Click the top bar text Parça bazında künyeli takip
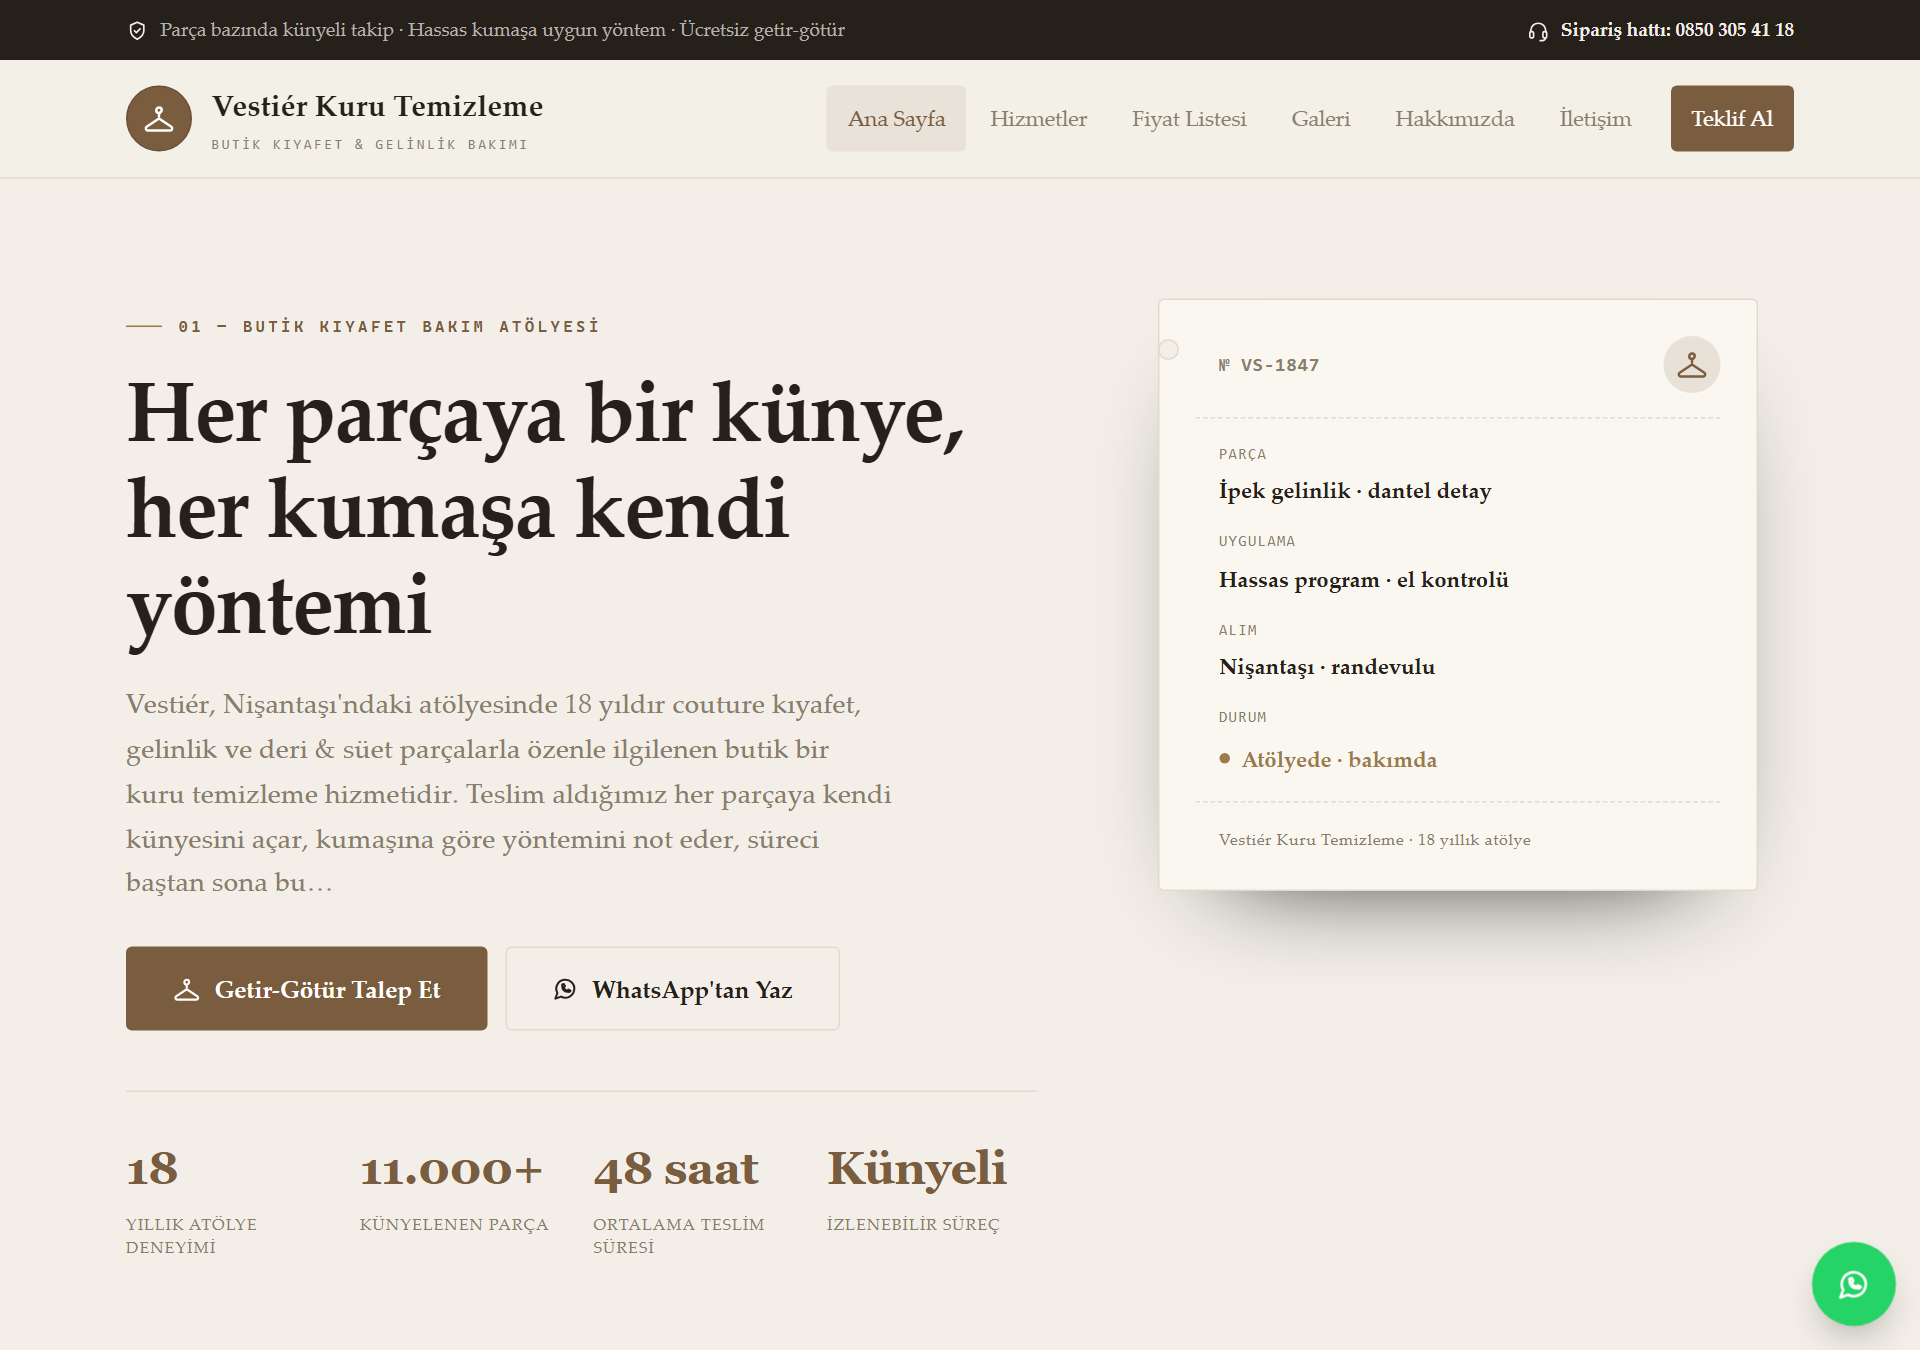 pyautogui.click(x=277, y=30)
